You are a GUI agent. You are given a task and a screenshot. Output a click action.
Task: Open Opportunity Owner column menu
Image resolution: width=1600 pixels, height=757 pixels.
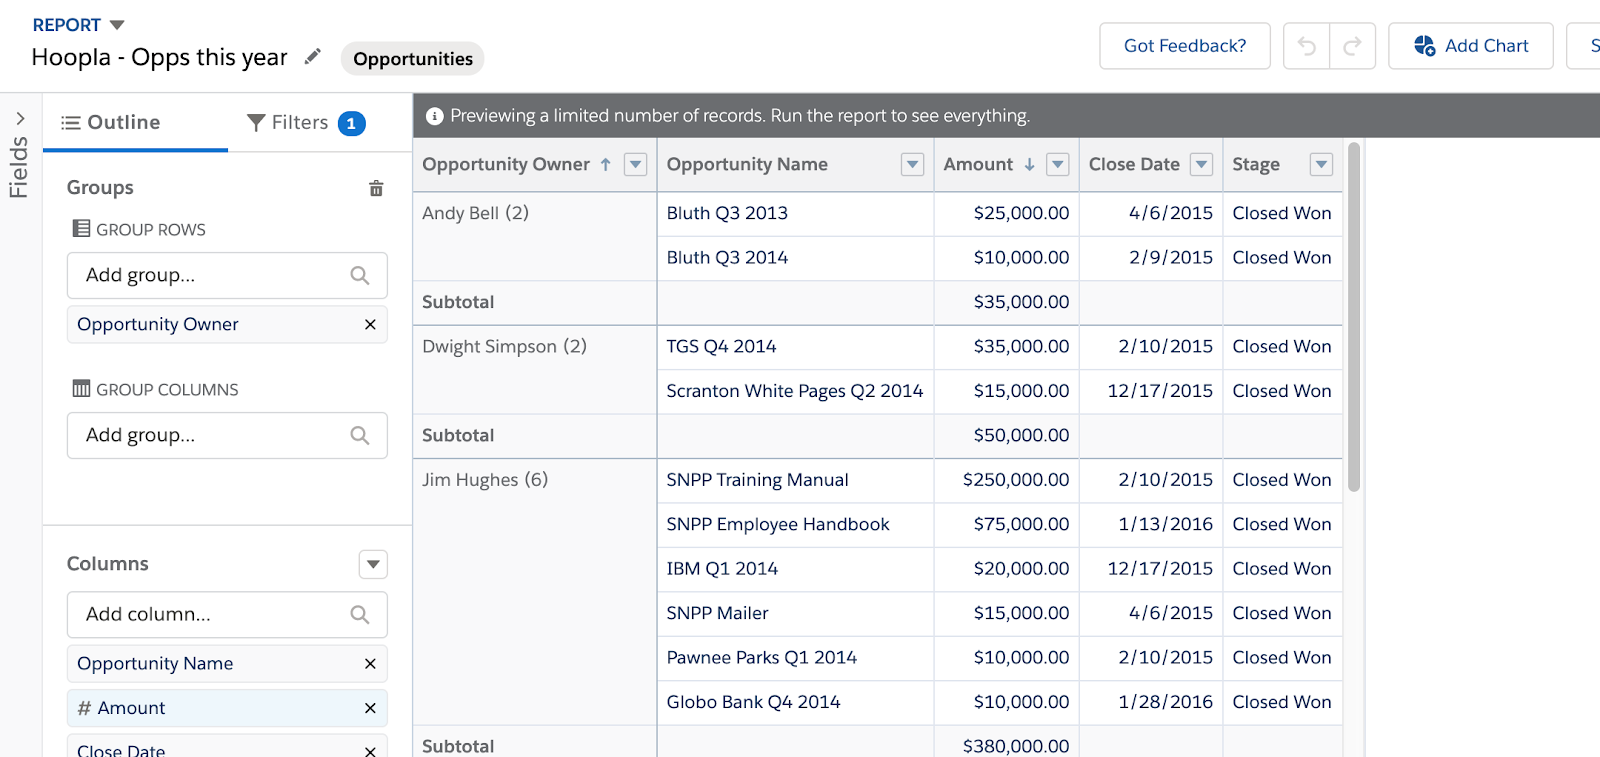click(636, 165)
